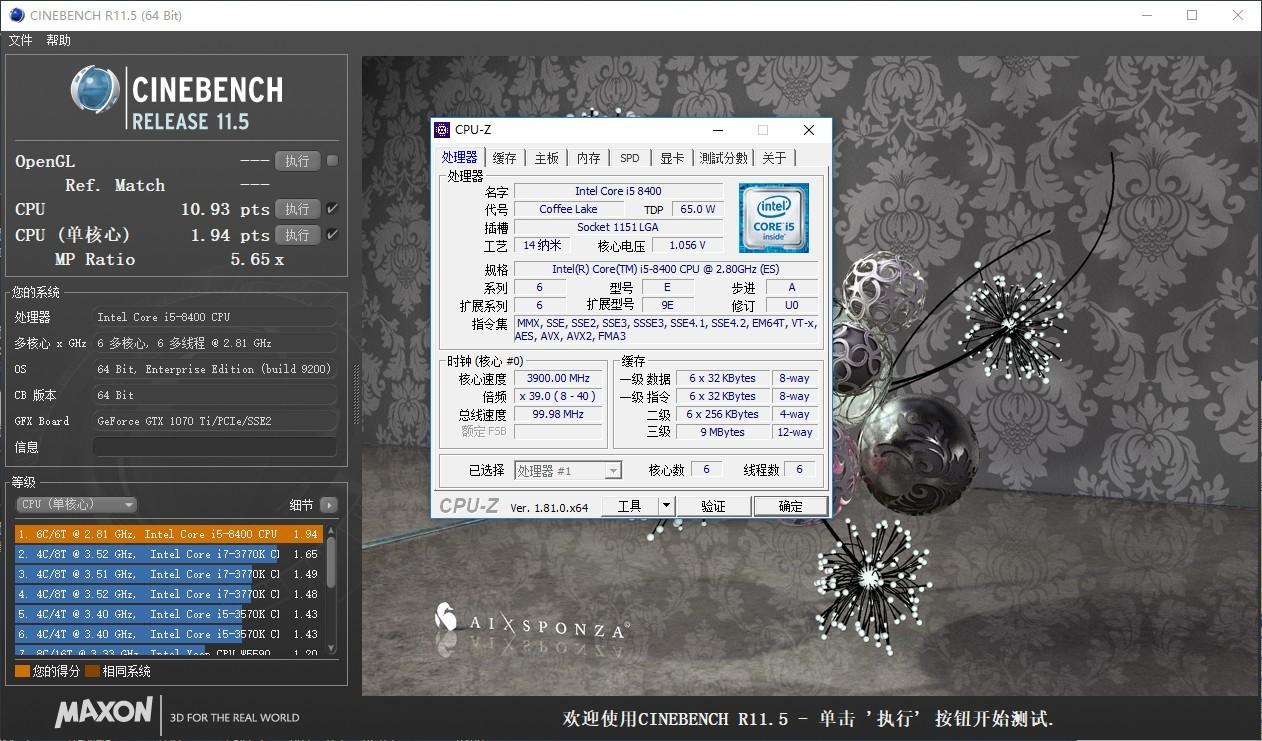The width and height of the screenshot is (1262, 741).
Task: Click the orange 您的得分 legend swatch
Action: click(22, 672)
